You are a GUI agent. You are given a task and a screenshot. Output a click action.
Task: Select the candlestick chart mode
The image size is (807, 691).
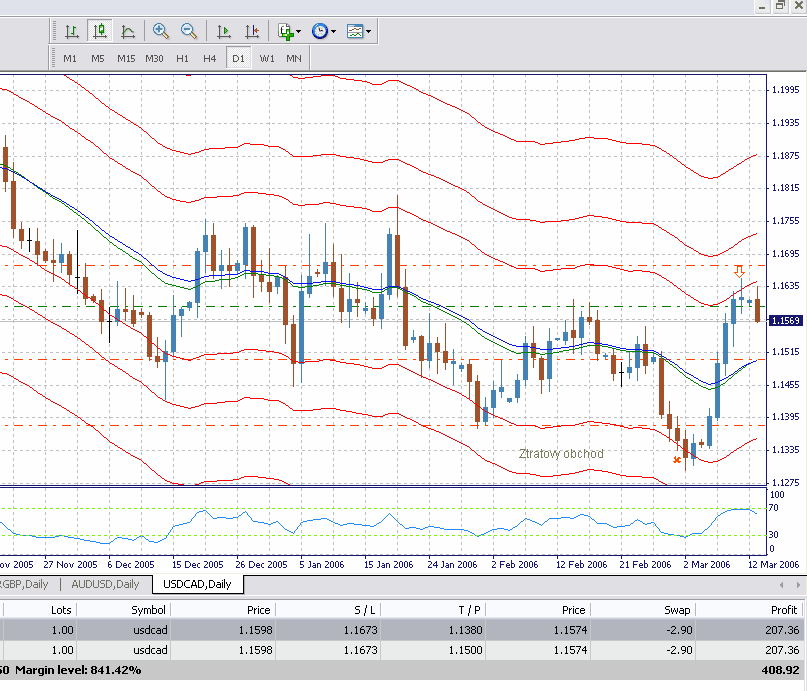pyautogui.click(x=99, y=31)
